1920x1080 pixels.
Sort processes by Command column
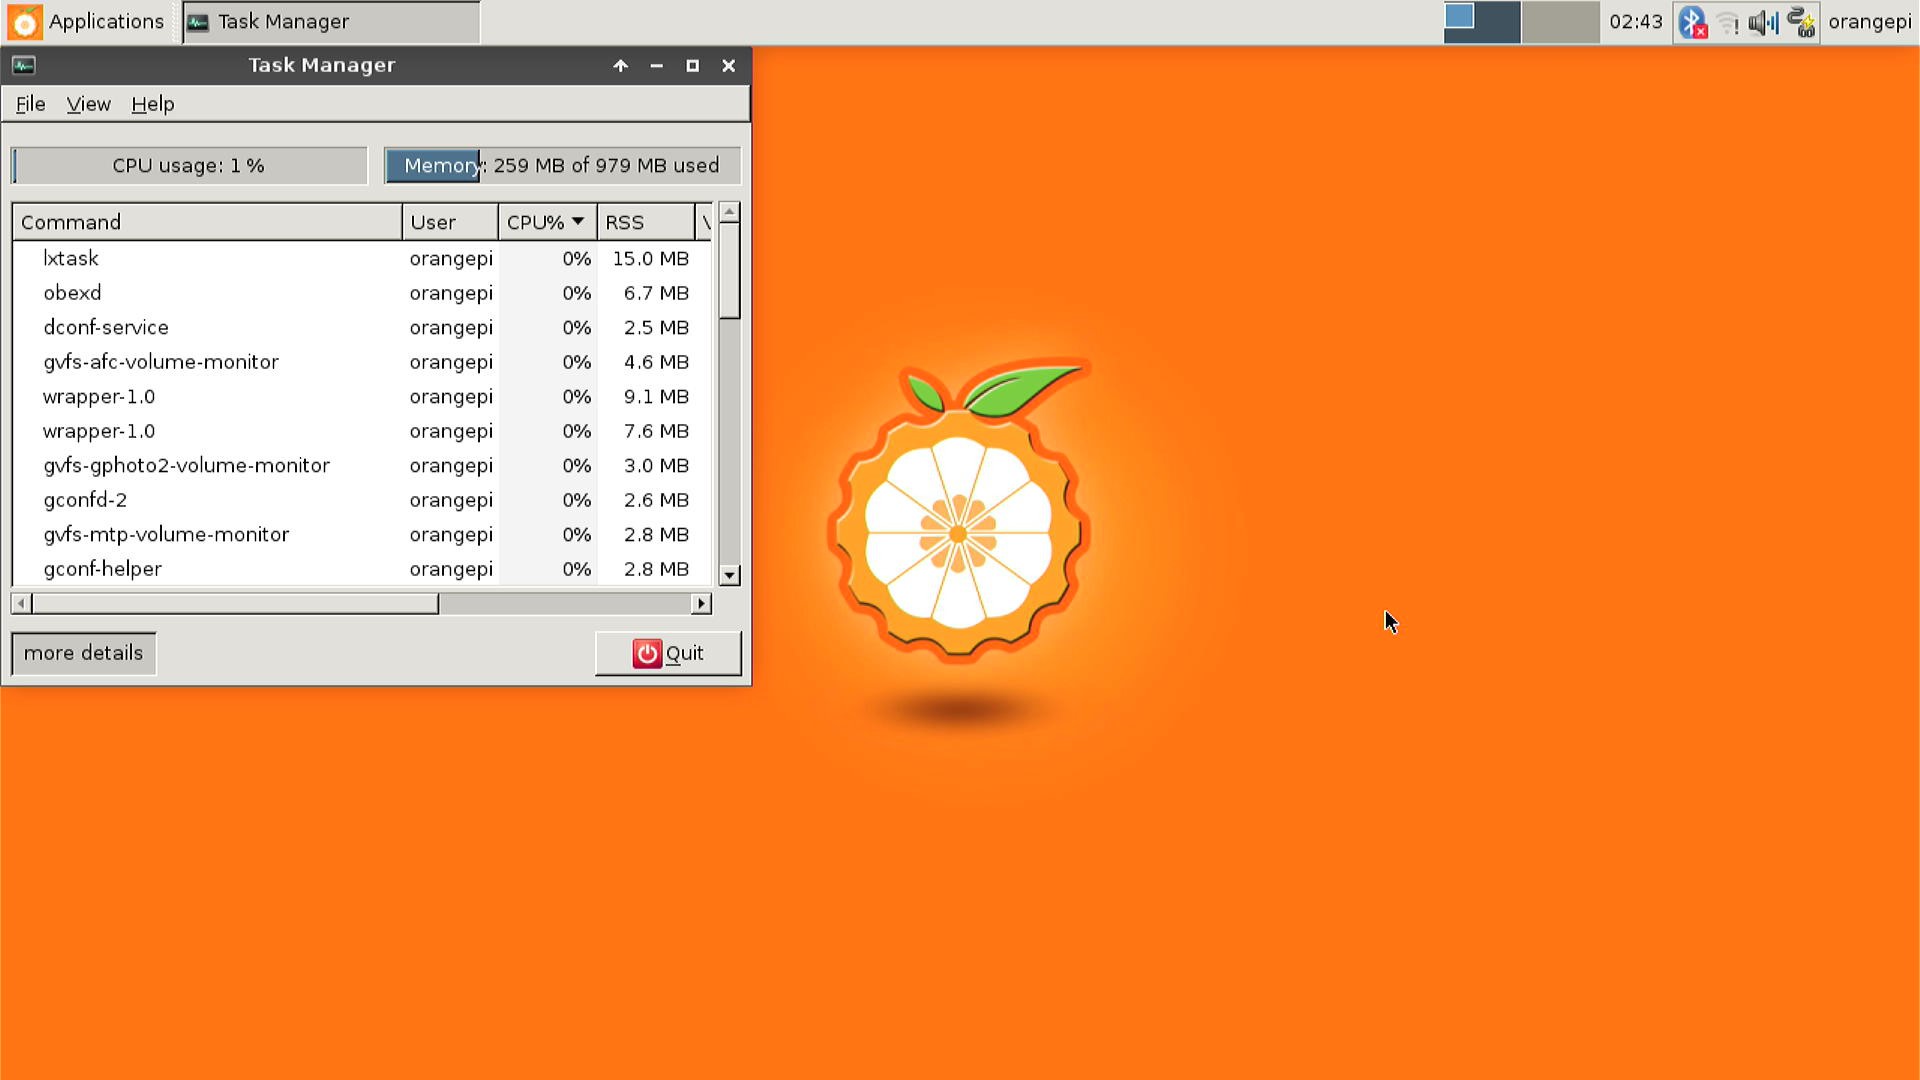tap(207, 222)
